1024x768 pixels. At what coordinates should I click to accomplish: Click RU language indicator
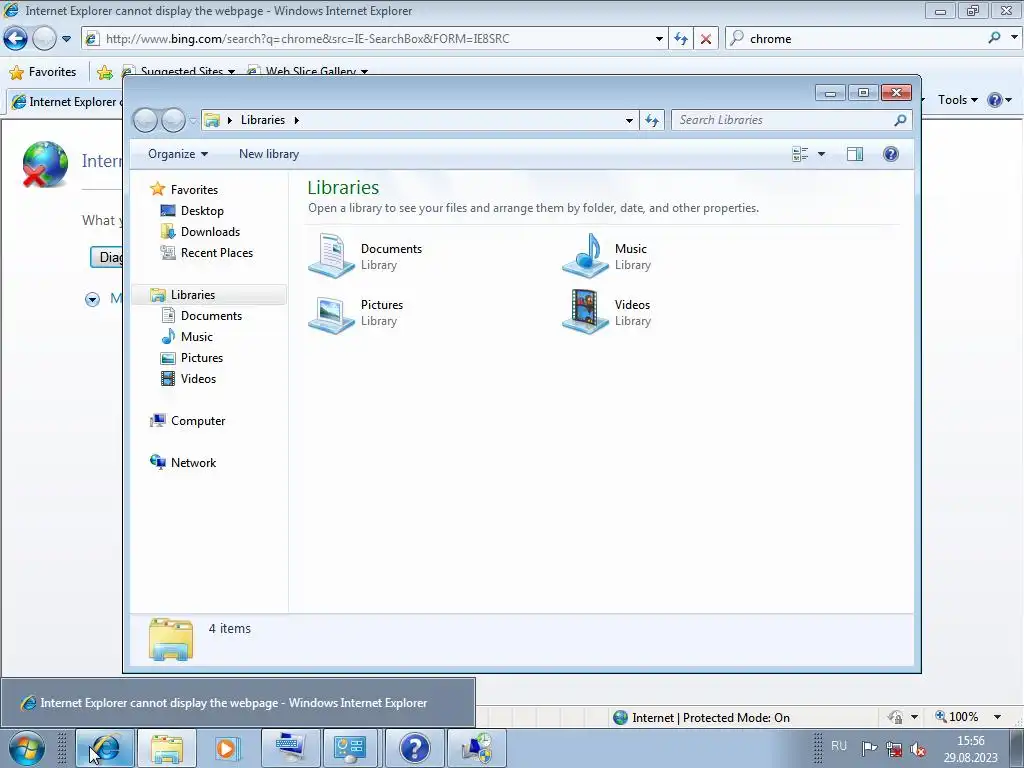pos(839,746)
